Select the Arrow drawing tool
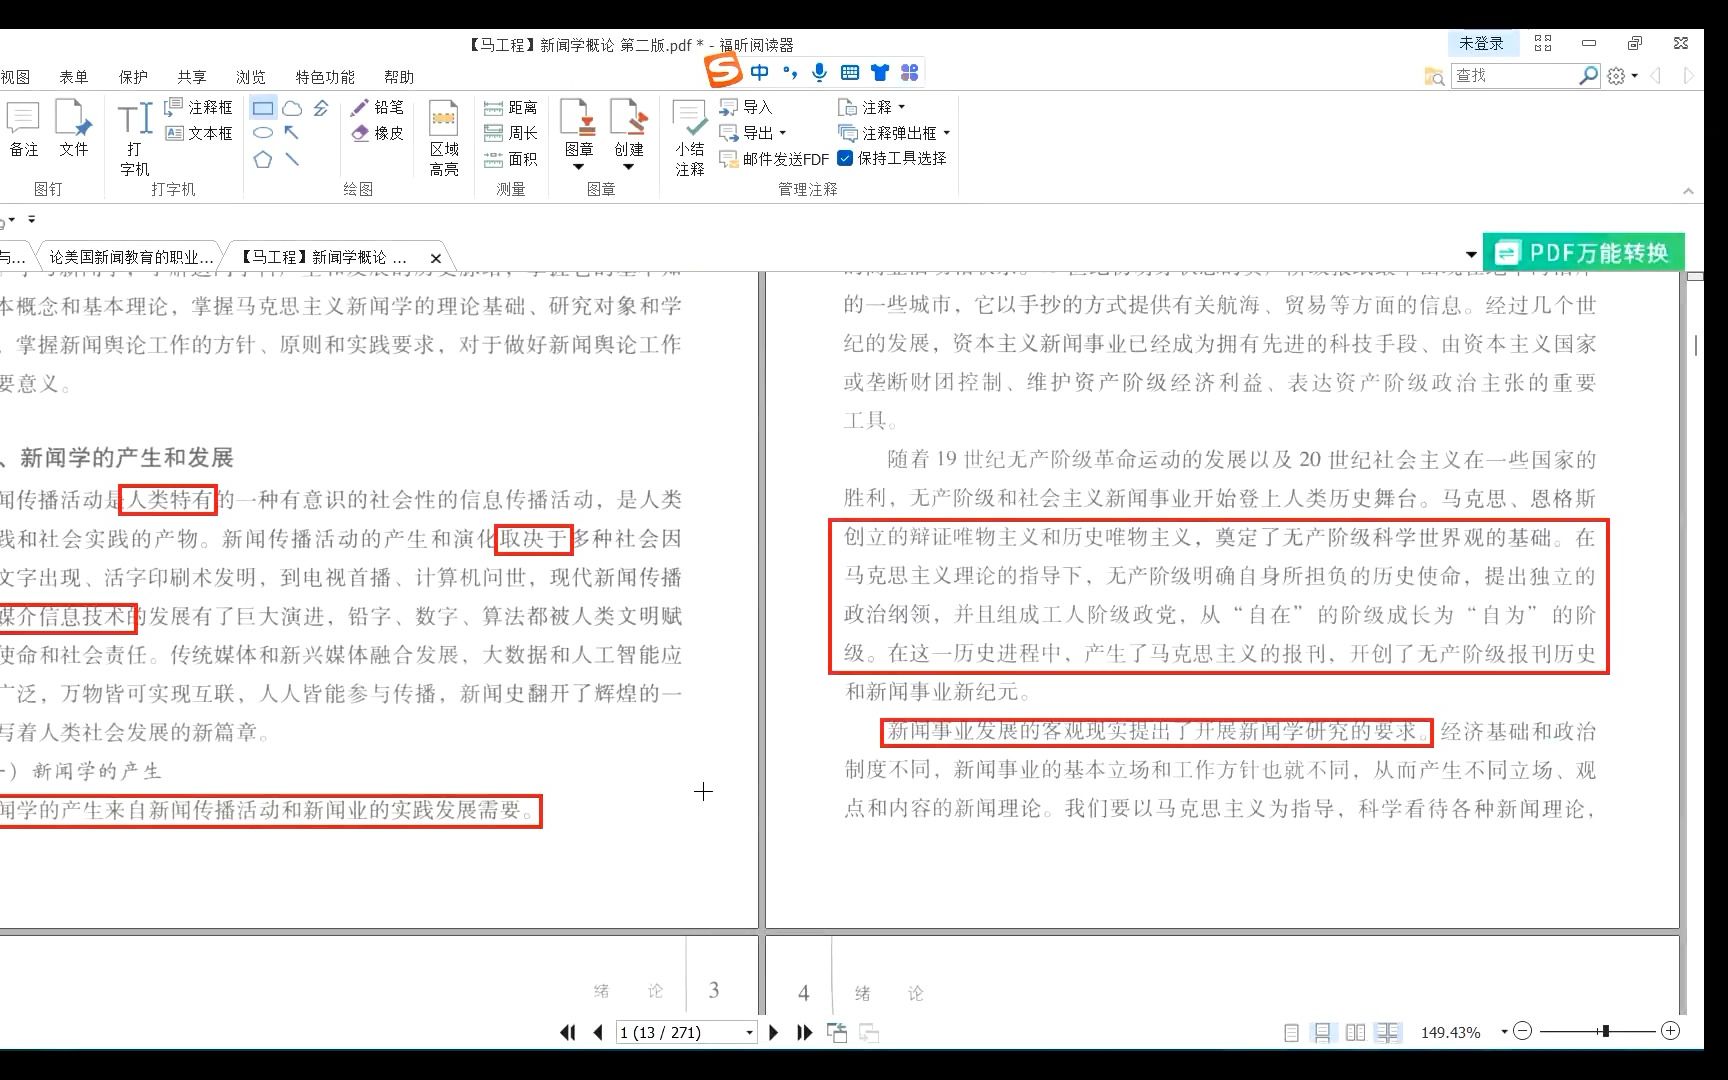Screen dimensions: 1728x1080 [292, 133]
